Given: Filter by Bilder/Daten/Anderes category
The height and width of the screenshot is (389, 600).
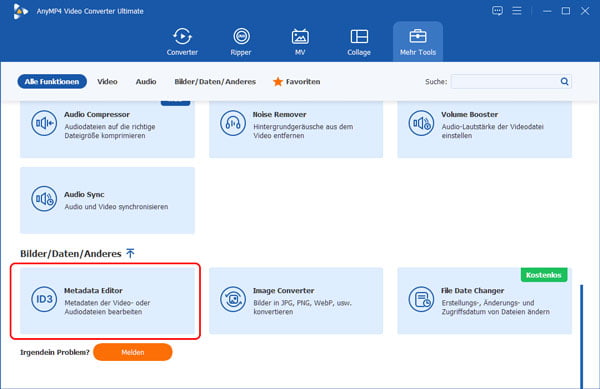Looking at the screenshot, I should tap(215, 81).
